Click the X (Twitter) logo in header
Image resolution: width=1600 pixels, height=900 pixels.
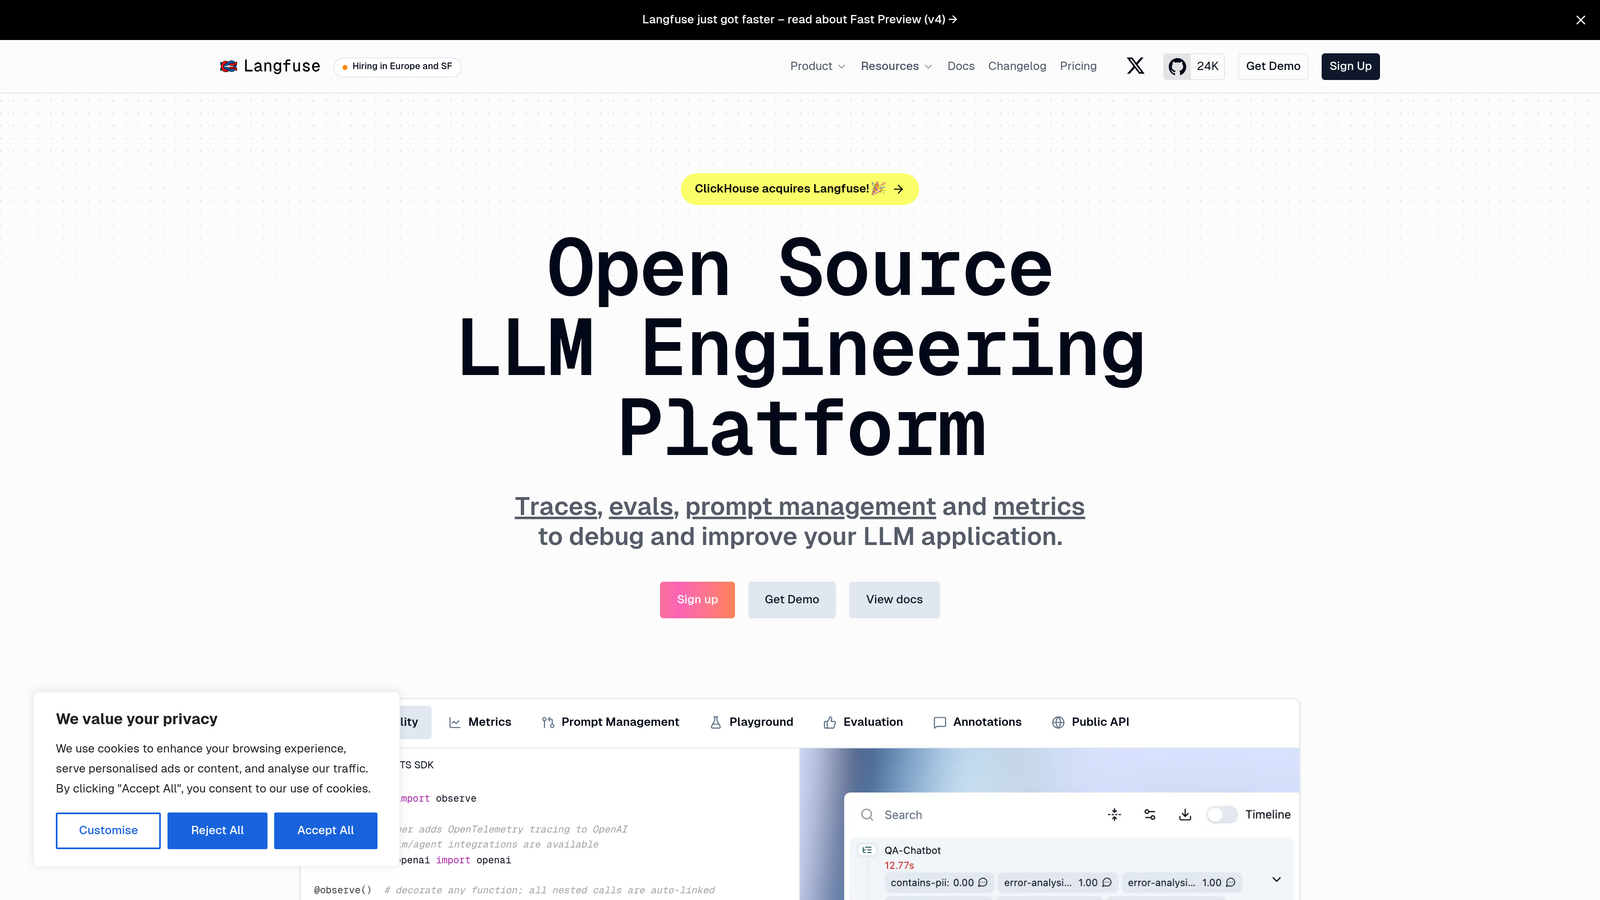pos(1135,66)
